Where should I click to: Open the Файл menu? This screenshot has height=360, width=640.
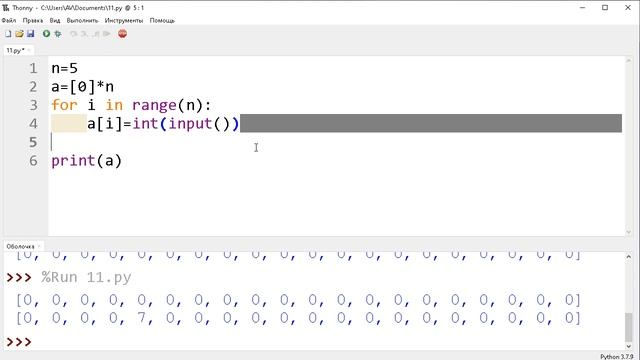click(x=9, y=20)
